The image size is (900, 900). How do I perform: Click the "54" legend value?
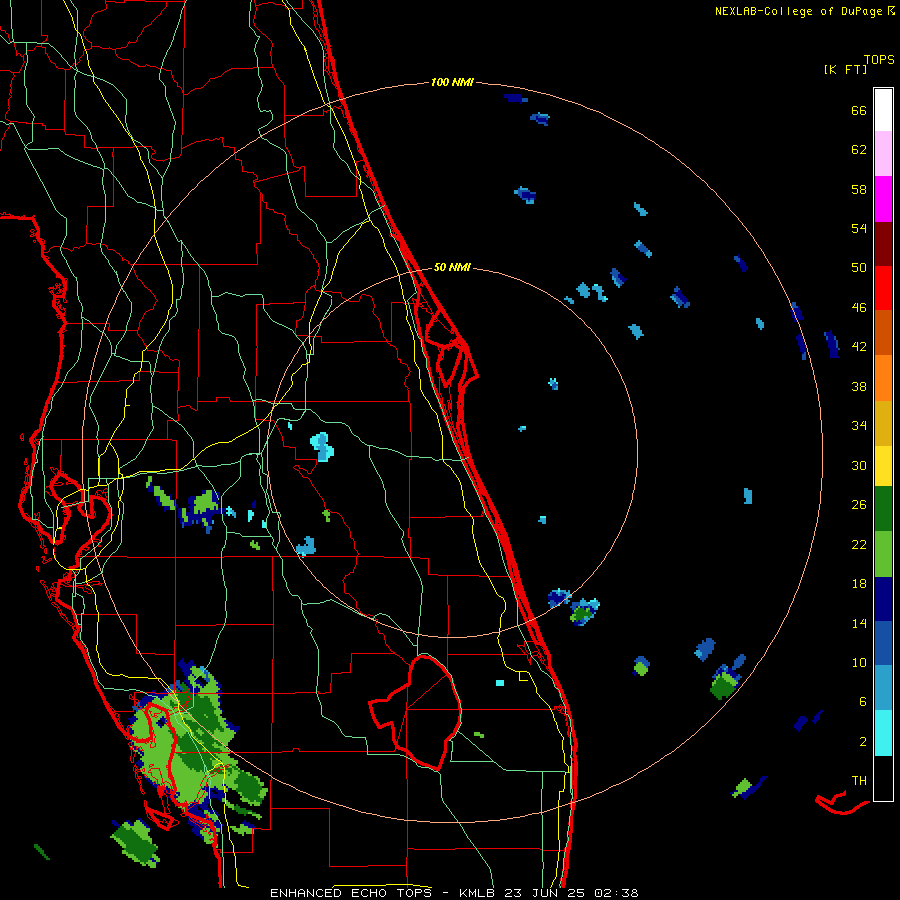click(x=859, y=228)
